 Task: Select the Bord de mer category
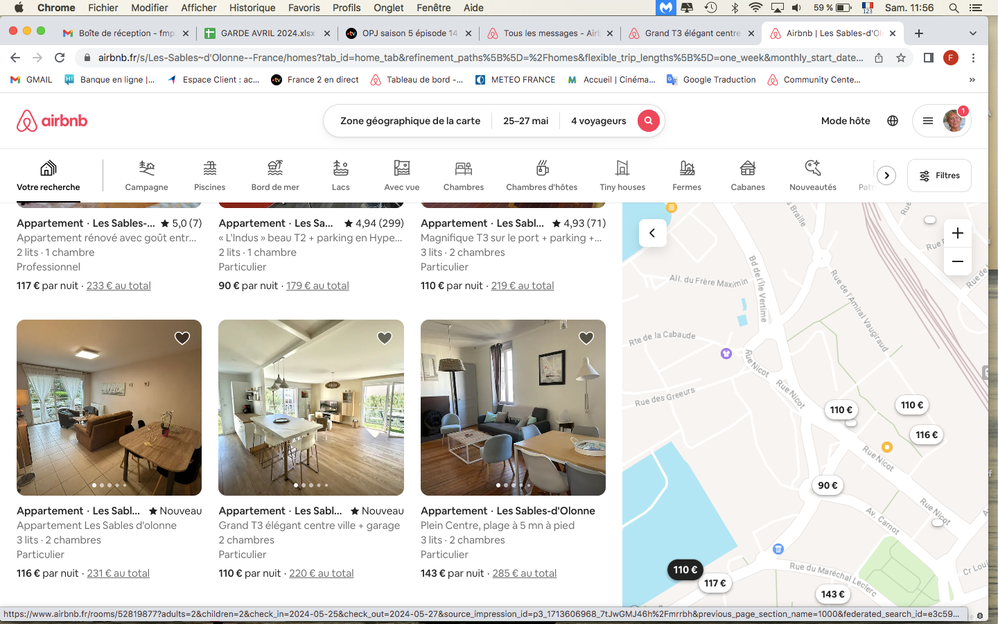(275, 169)
